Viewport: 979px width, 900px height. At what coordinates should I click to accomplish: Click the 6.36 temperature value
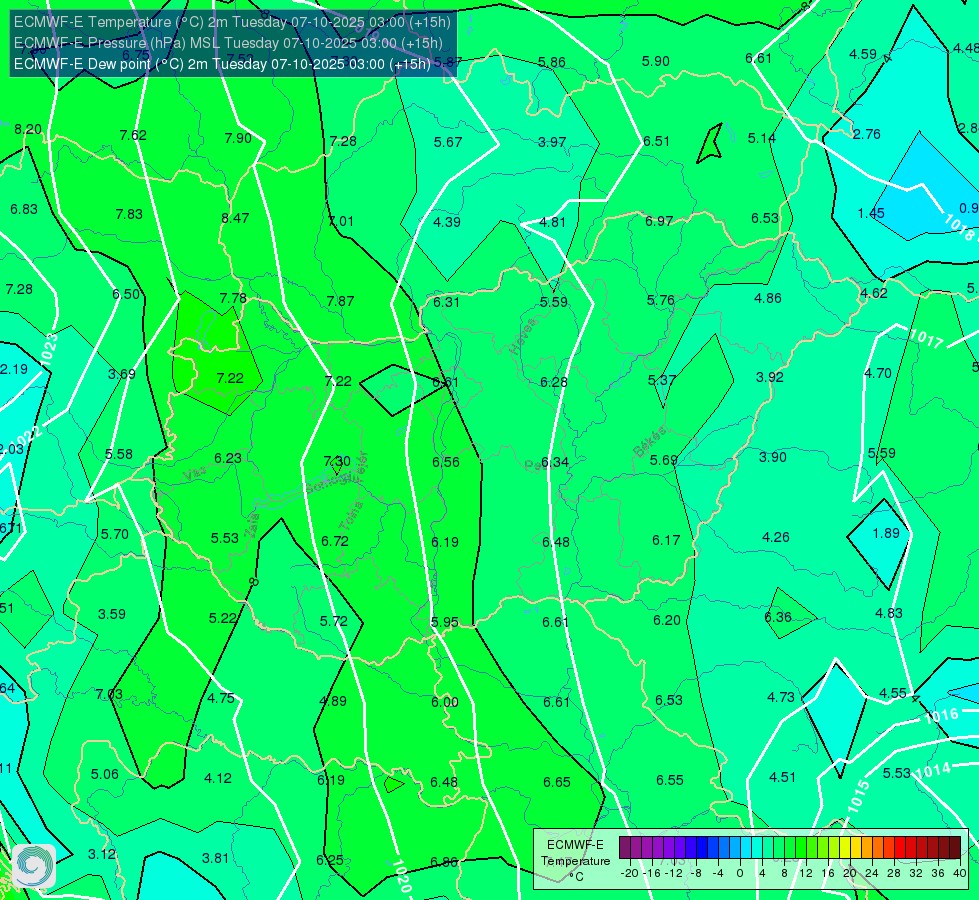coord(778,617)
